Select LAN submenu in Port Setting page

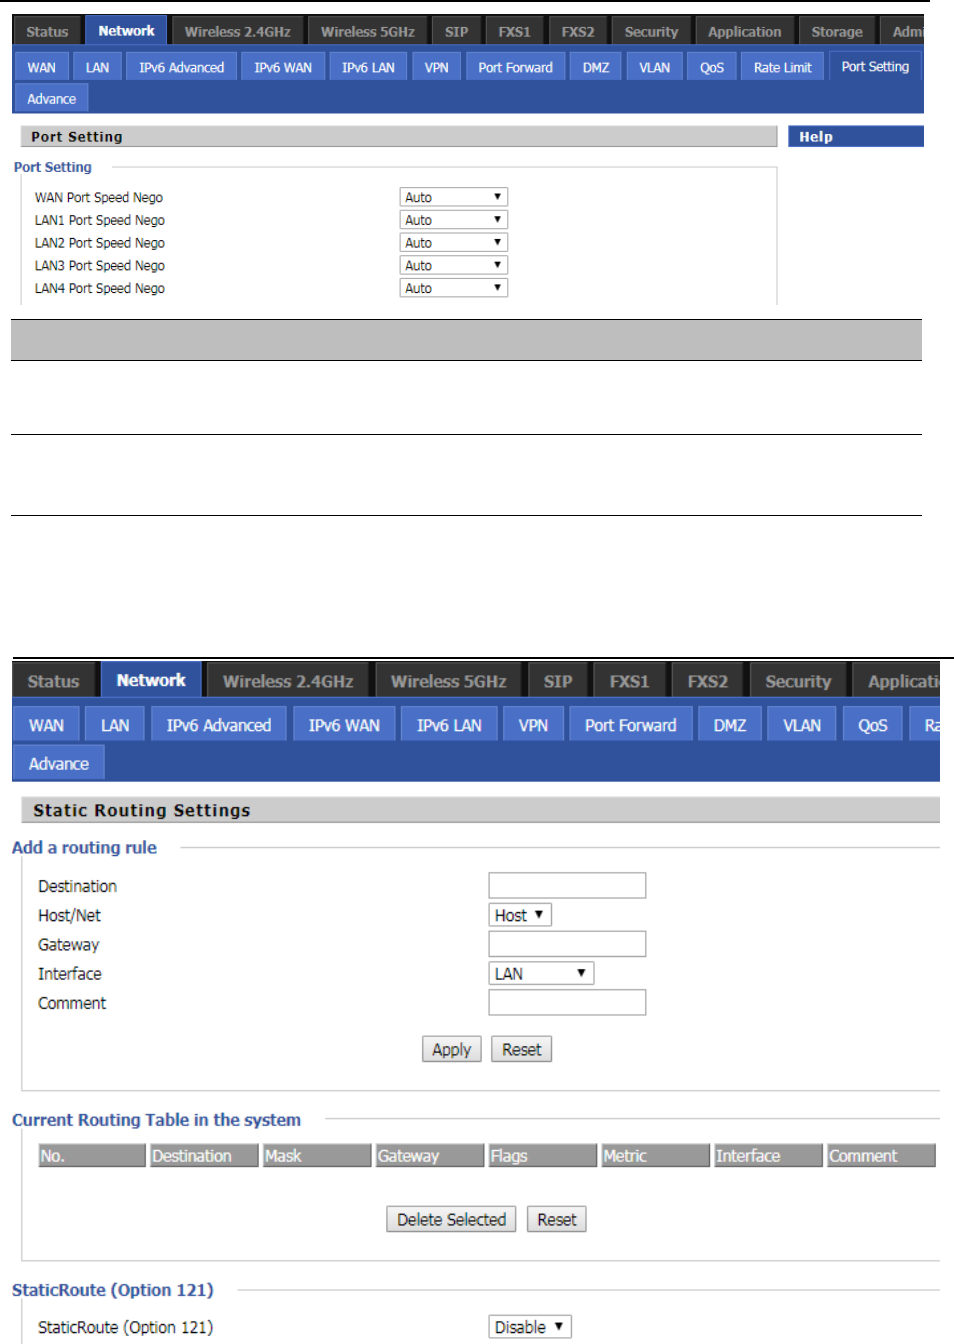98,67
